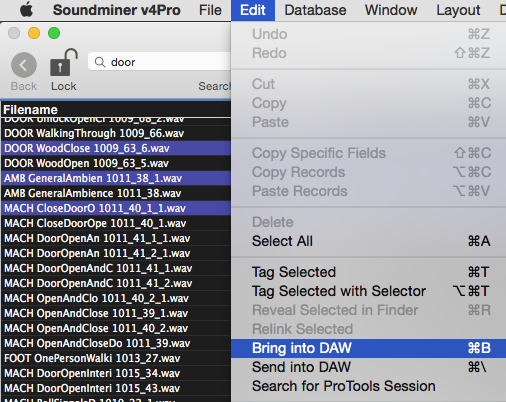Select MACH OpenAndClo 1011_40_2_1.wav row
This screenshot has width=506, height=402.
[x=115, y=298]
